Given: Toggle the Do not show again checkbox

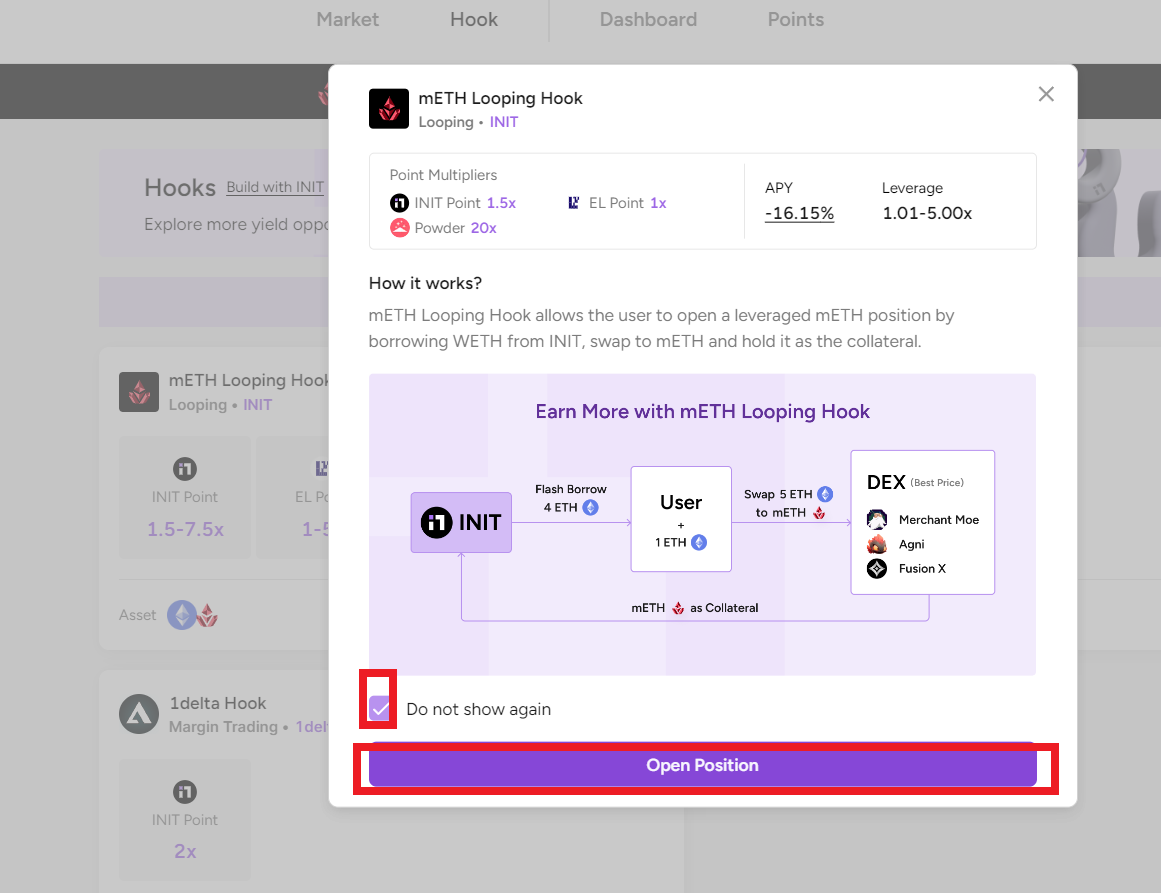Looking at the screenshot, I should point(379,709).
